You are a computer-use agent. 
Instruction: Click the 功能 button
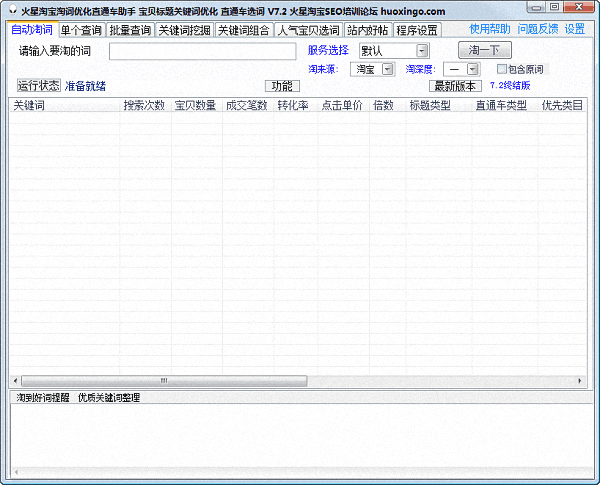(282, 86)
